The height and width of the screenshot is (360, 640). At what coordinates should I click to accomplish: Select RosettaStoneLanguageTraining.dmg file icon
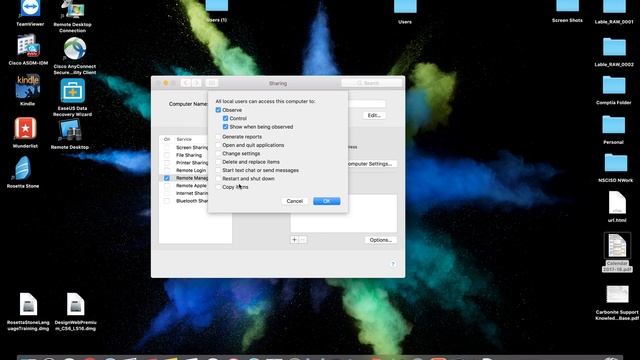tap(28, 304)
